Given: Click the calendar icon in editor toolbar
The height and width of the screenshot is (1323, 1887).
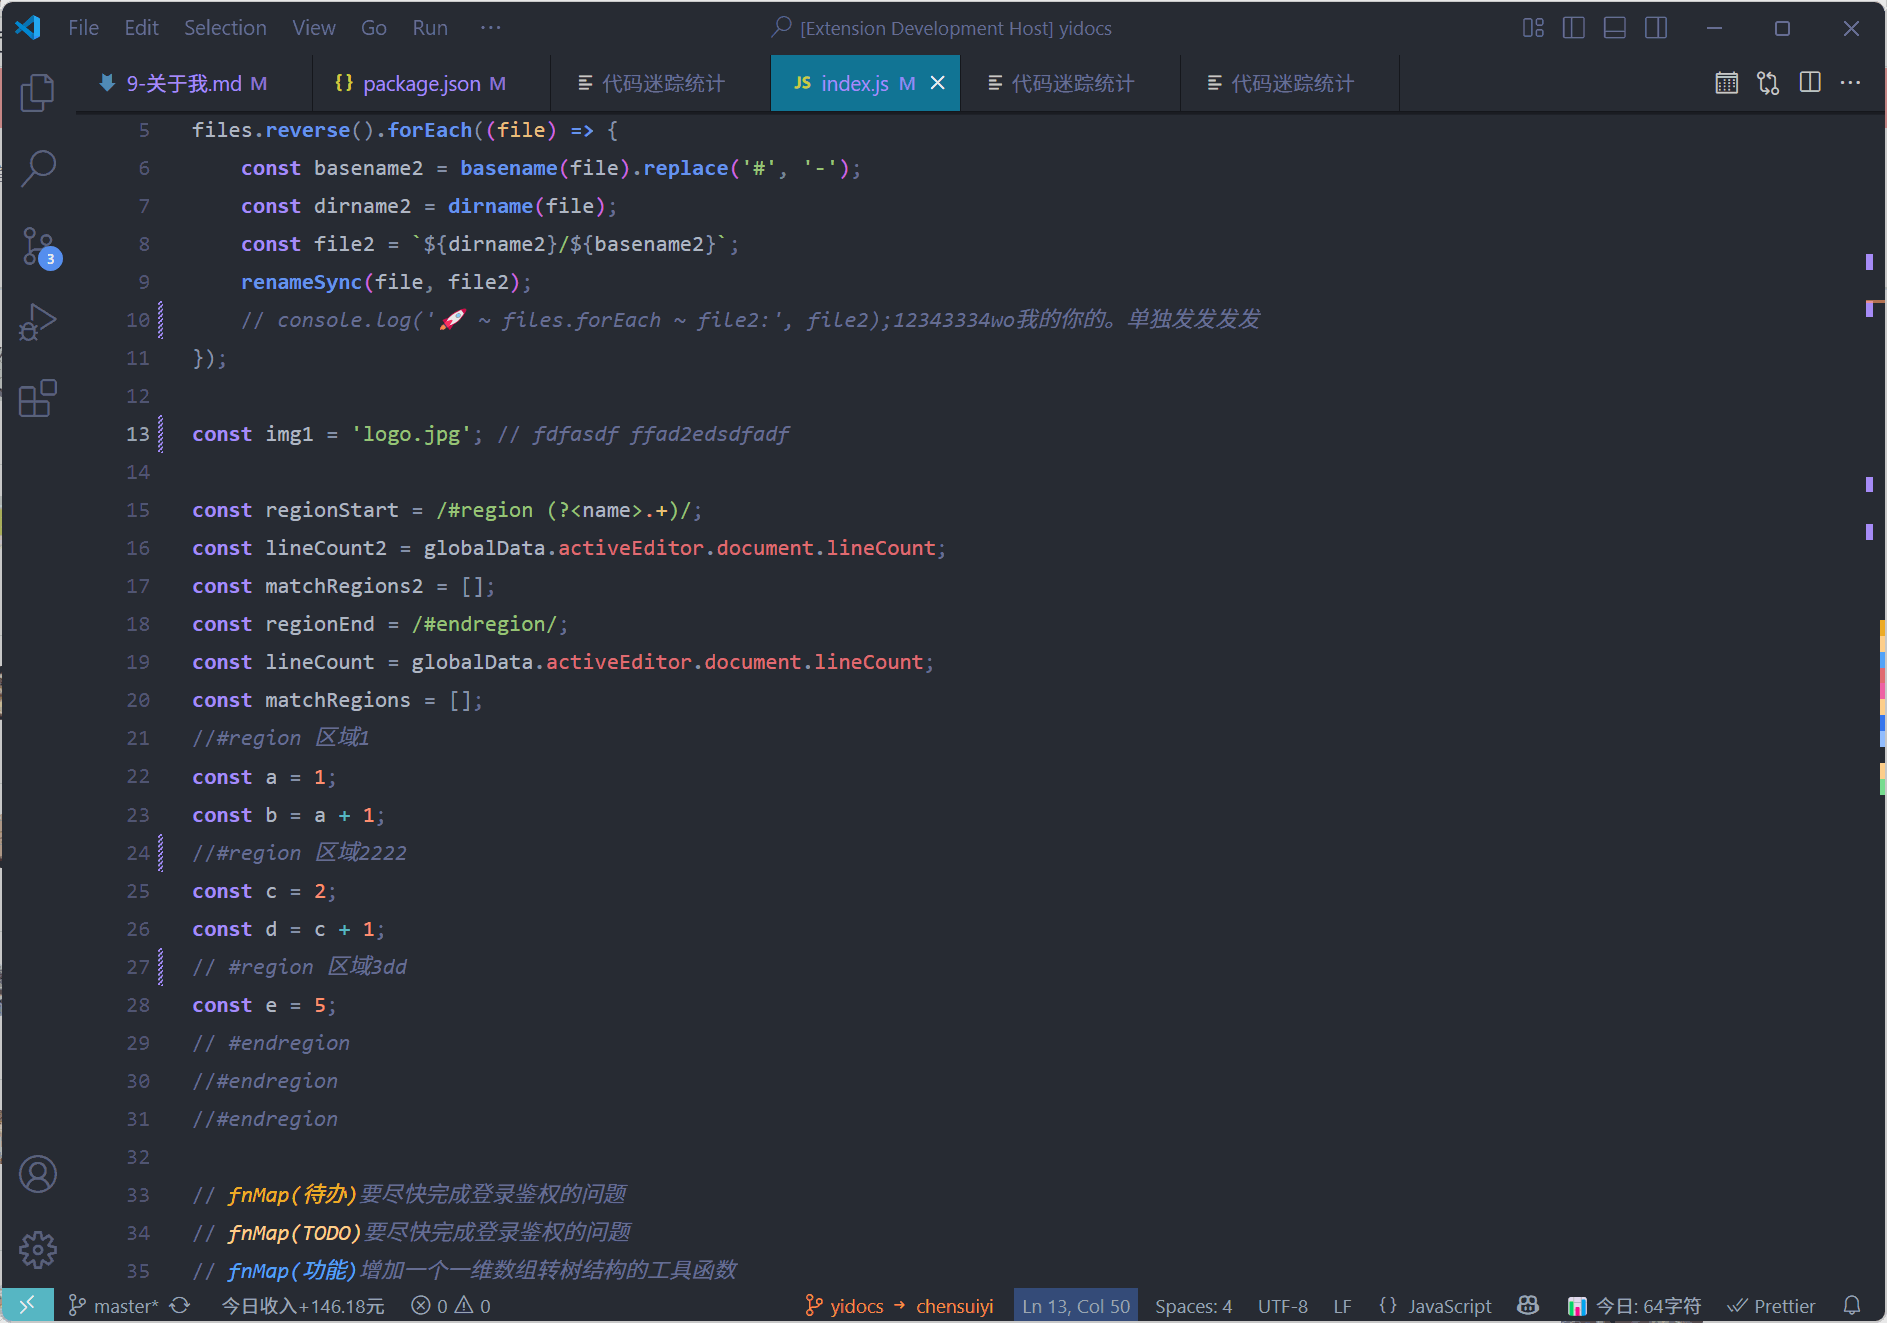Looking at the screenshot, I should [1727, 83].
